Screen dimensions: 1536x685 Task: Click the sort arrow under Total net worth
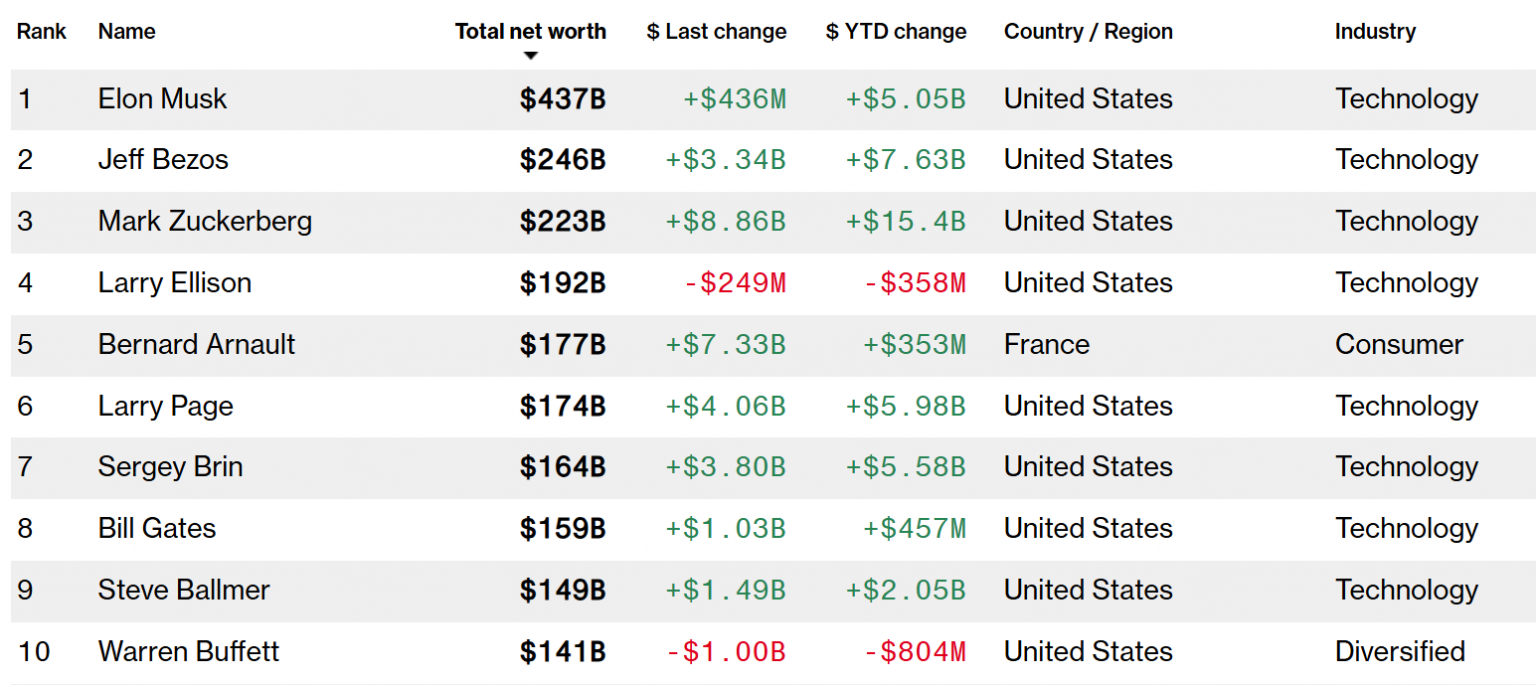(531, 56)
